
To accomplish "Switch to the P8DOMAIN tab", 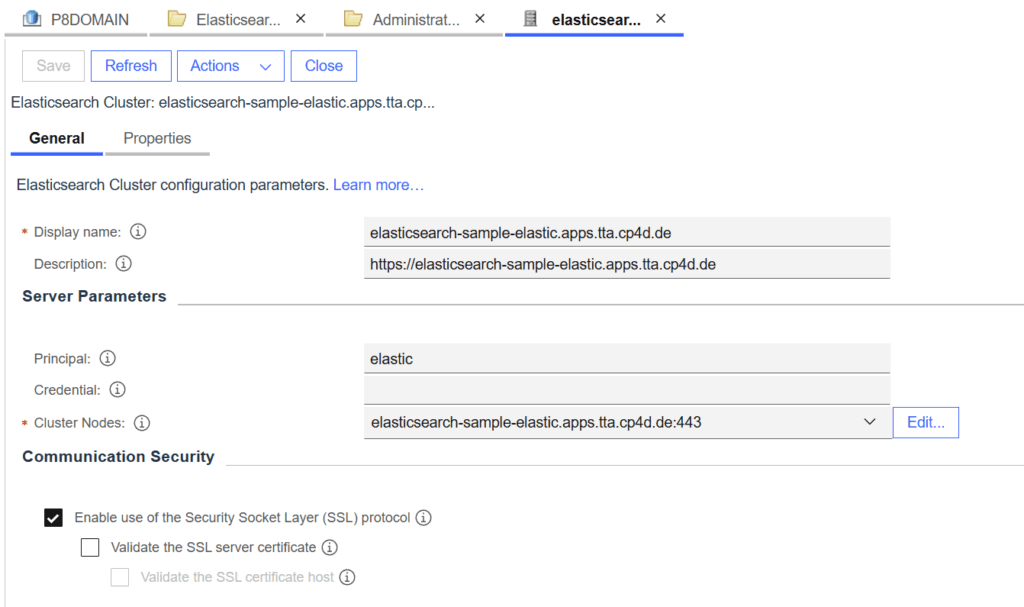I will [76, 20].
